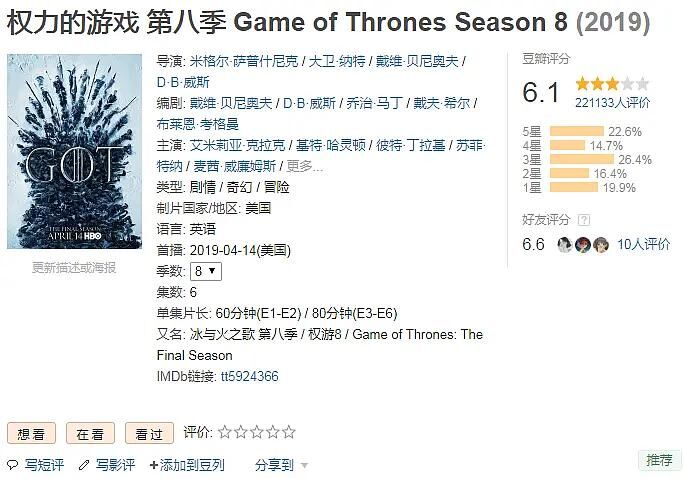Screen dimensions: 684x479
Task: Click the plus icon for 添加到豆列
Action: tap(153, 465)
